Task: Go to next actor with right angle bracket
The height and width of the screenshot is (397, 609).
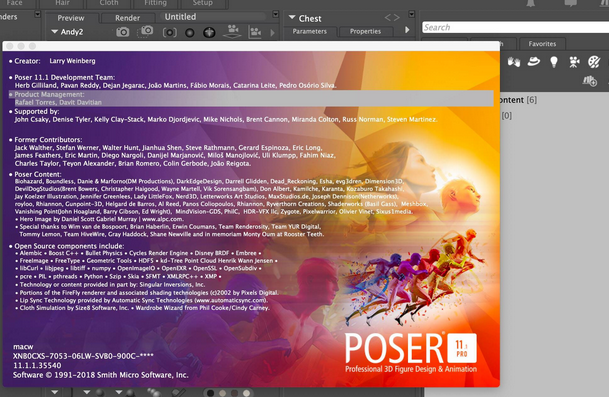Action: tap(396, 17)
